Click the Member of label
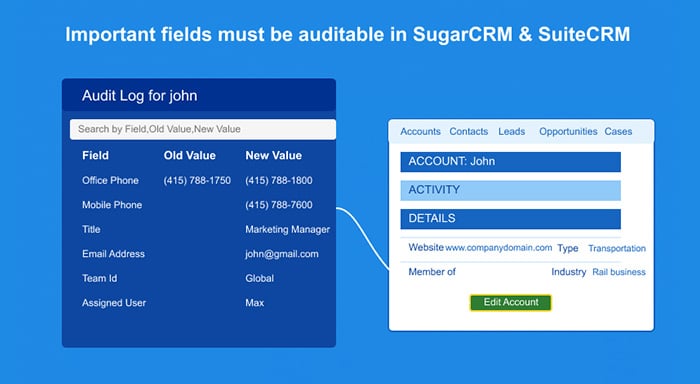Image resolution: width=700 pixels, height=384 pixels. 432,272
